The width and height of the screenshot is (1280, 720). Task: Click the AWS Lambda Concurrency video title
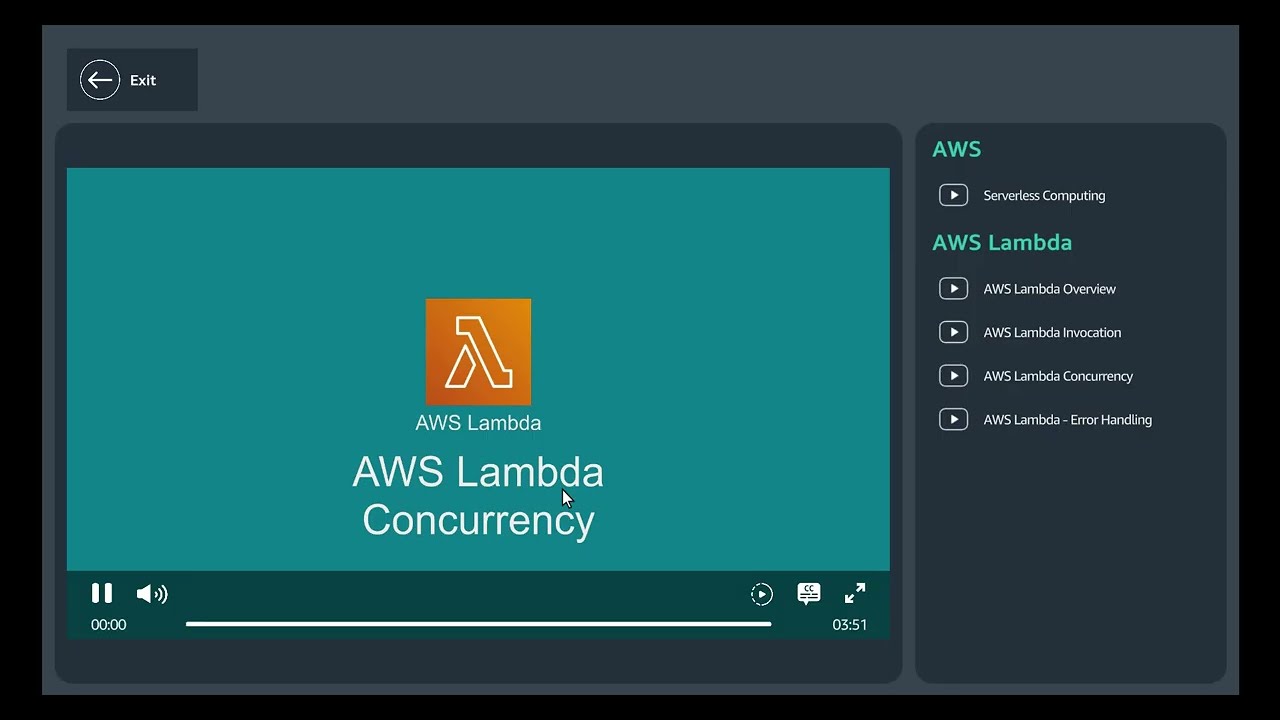[x=478, y=496]
